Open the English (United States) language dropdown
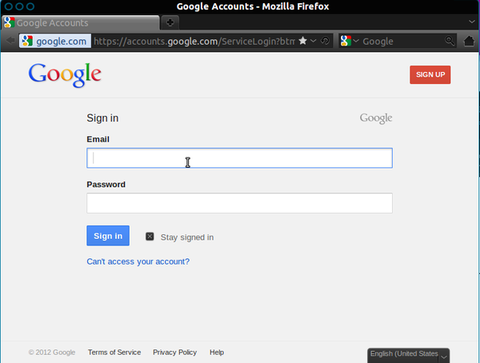This screenshot has height=363, width=480. pyautogui.click(x=409, y=355)
